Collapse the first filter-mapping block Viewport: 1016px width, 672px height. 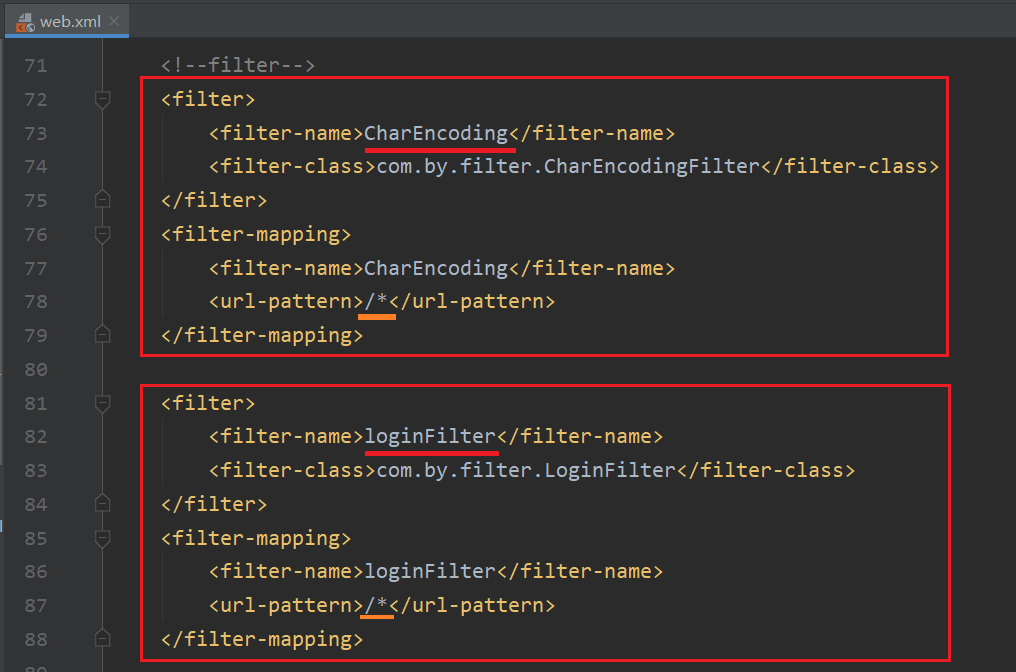[102, 234]
